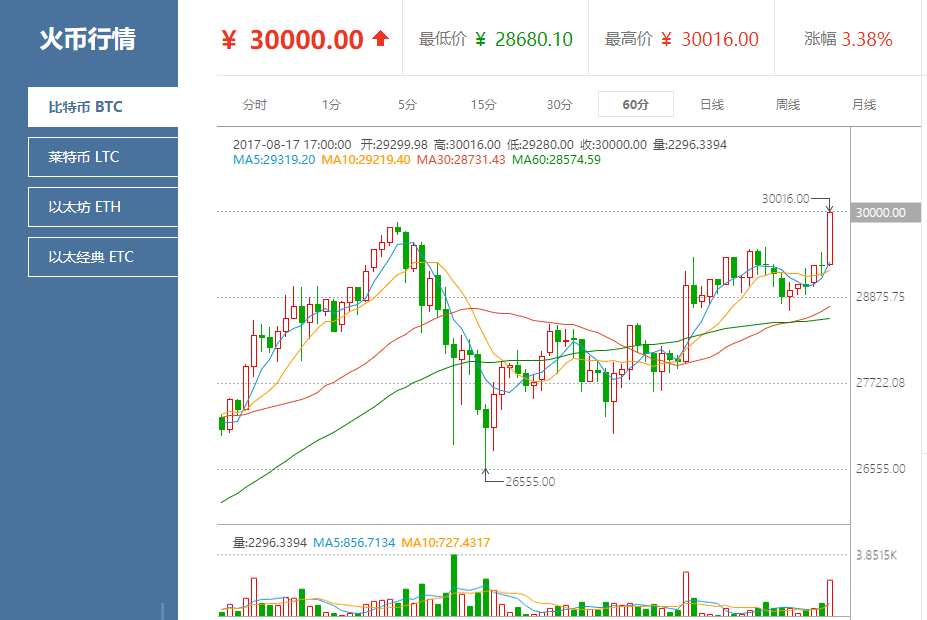This screenshot has width=927, height=620.
Task: Choose the 30分 timeframe tab
Action: 559,104
